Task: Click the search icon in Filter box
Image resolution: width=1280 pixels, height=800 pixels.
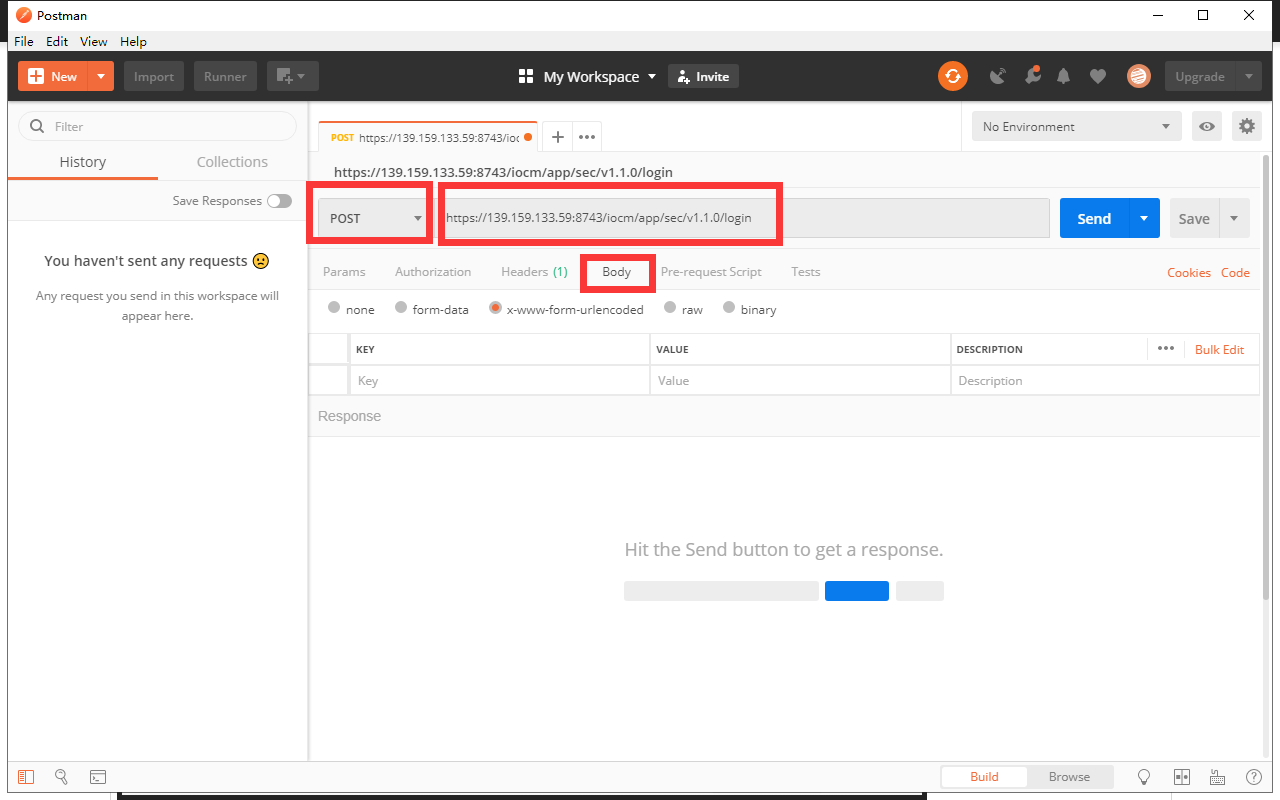Action: [38, 126]
